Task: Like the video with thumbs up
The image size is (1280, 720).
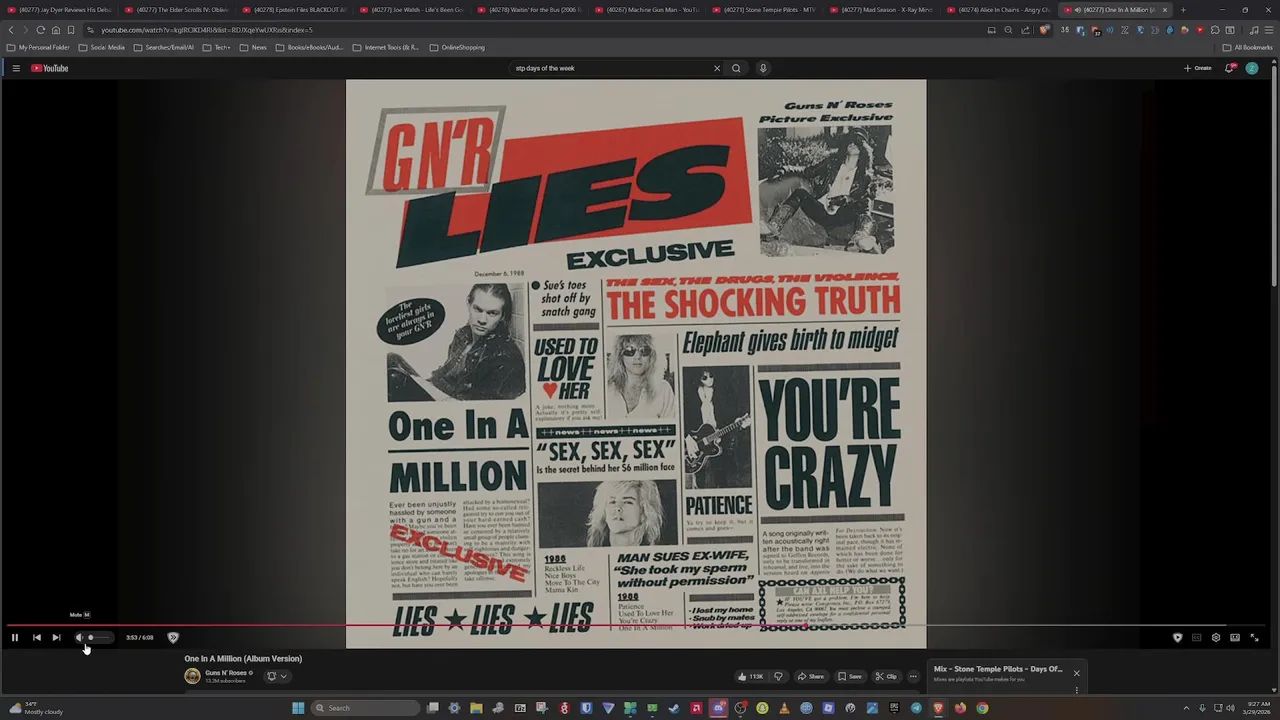Action: [751, 676]
